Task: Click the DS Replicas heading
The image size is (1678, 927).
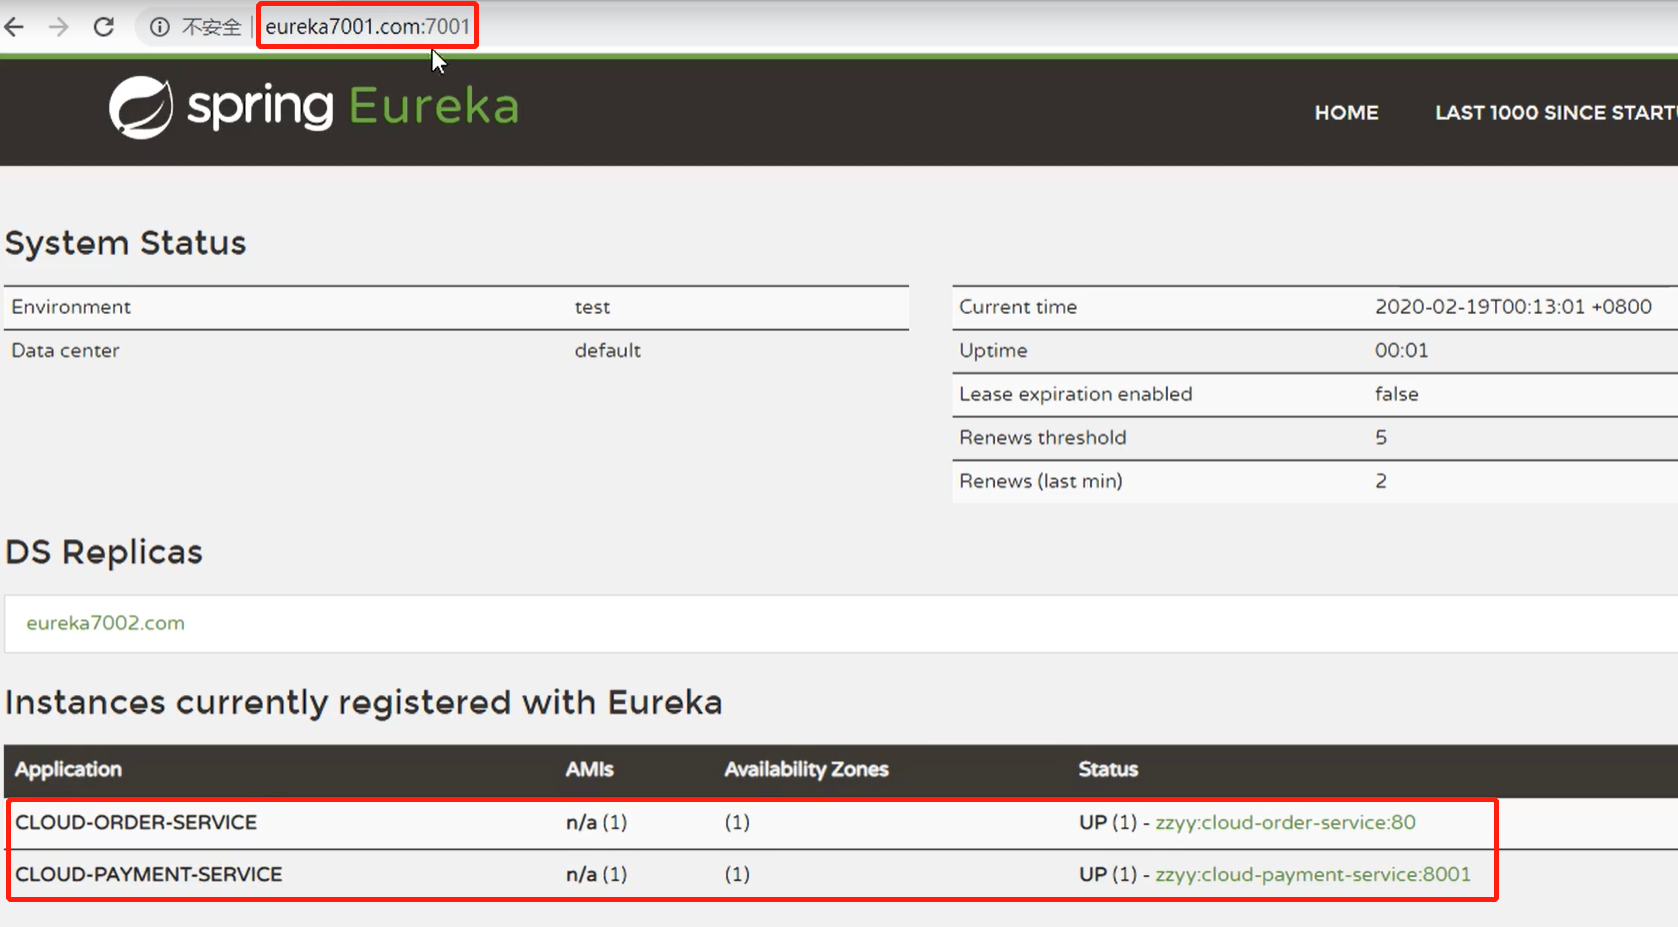Action: pos(104,552)
